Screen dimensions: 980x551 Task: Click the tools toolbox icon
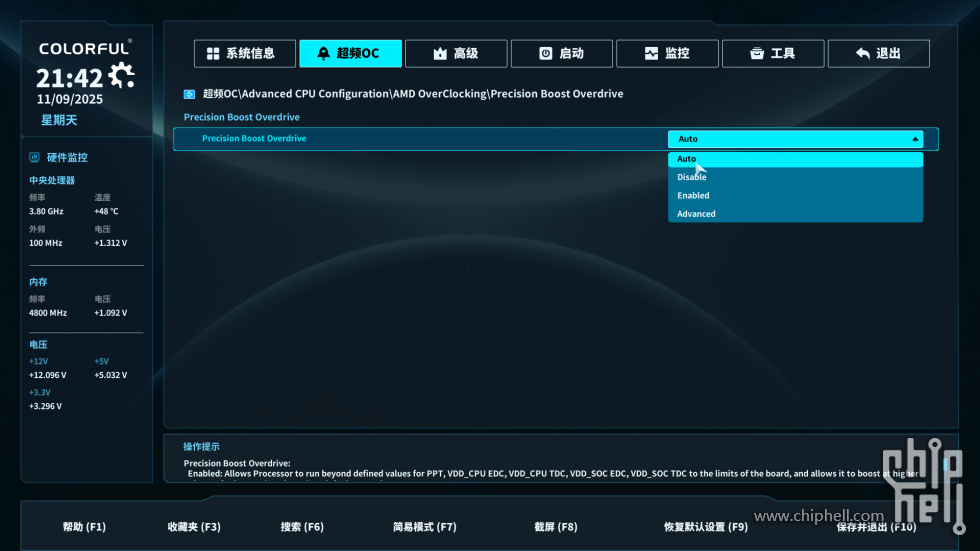click(757, 54)
